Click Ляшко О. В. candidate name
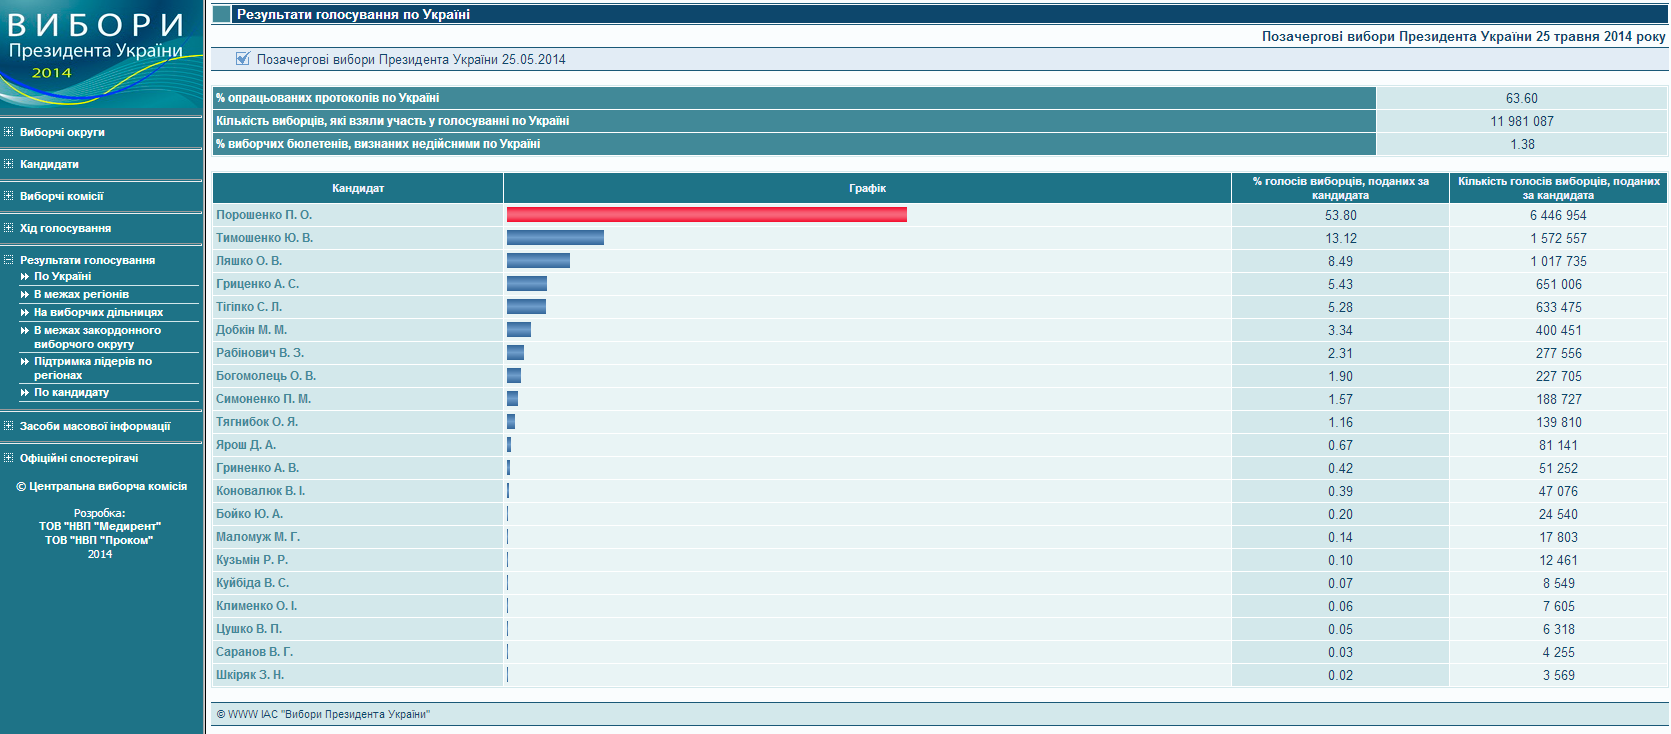The height and width of the screenshot is (734, 1671). pos(249,261)
